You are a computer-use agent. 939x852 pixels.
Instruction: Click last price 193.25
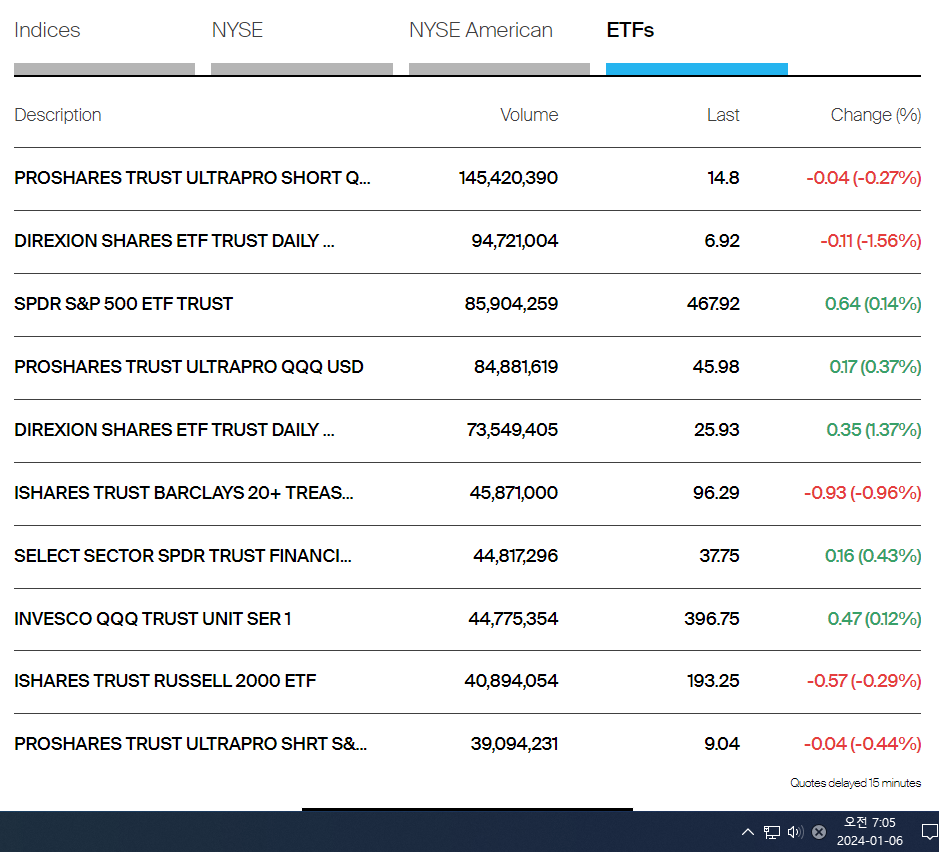pos(713,681)
